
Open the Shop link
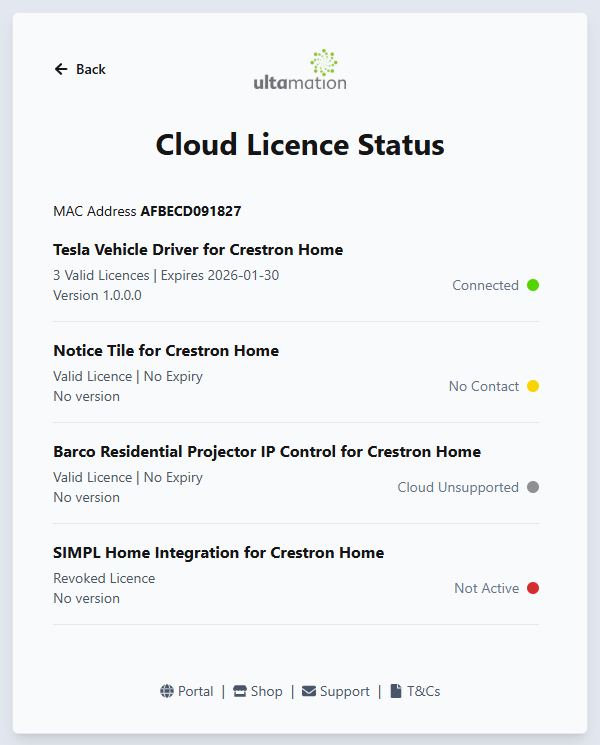pyautogui.click(x=267, y=691)
